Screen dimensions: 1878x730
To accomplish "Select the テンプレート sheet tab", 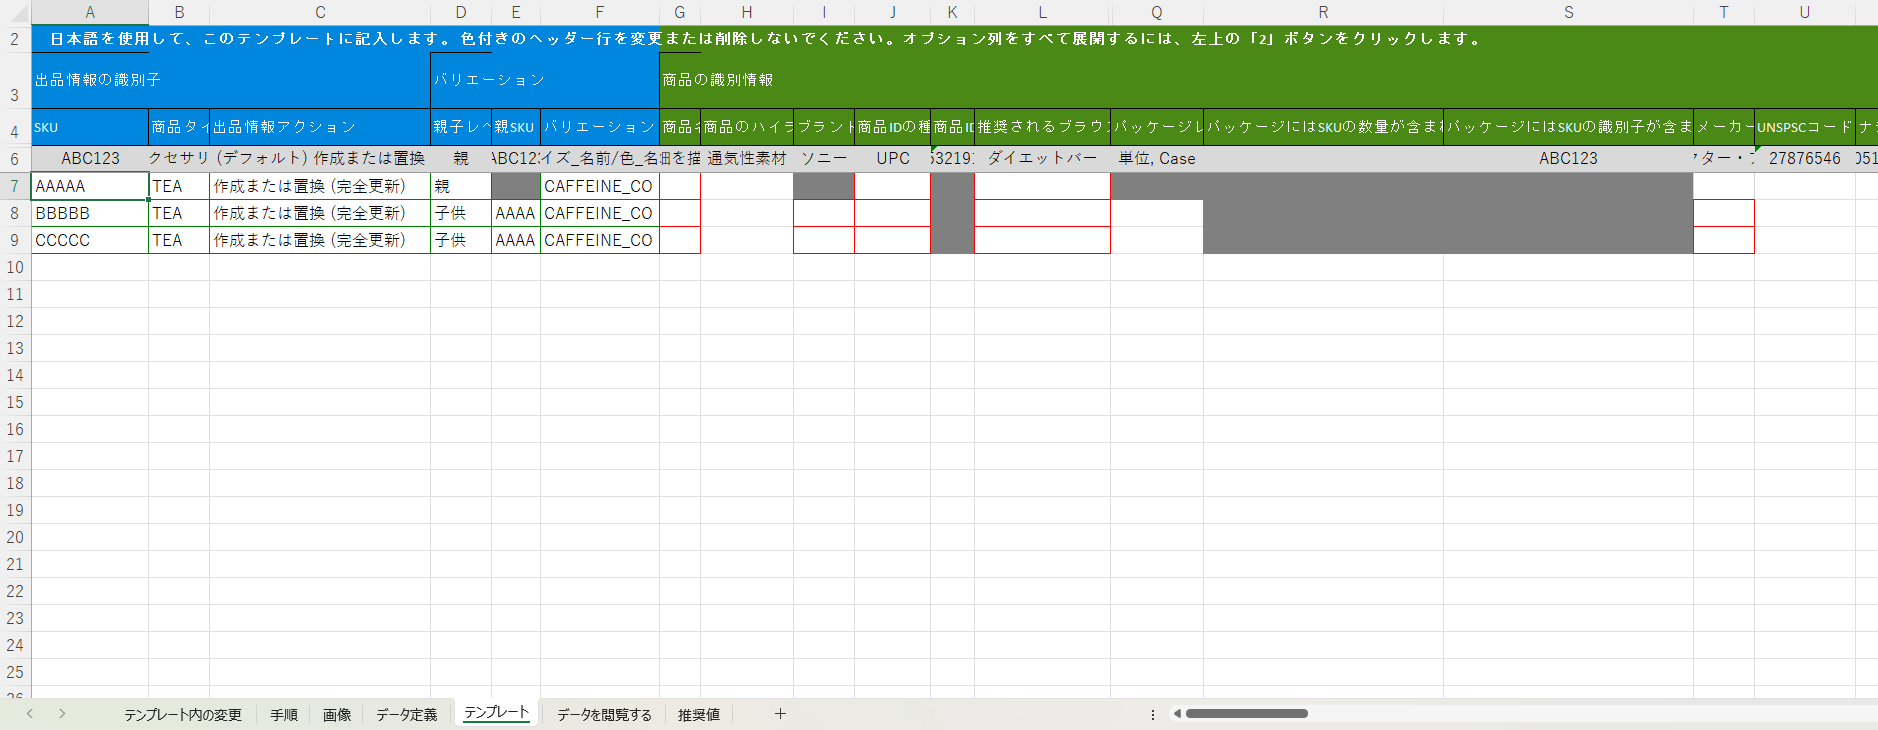I will pyautogui.click(x=496, y=713).
